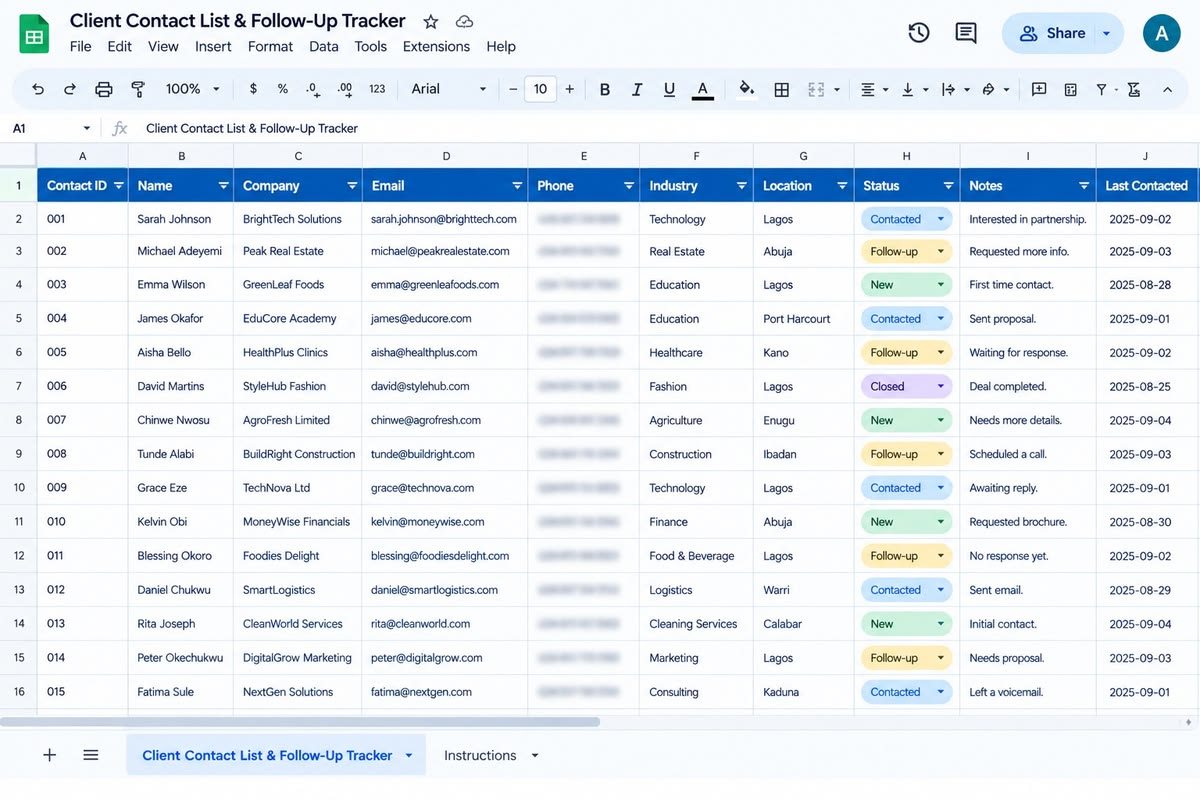Click the font size field showing 10
This screenshot has height=800, width=1200.
coord(540,89)
